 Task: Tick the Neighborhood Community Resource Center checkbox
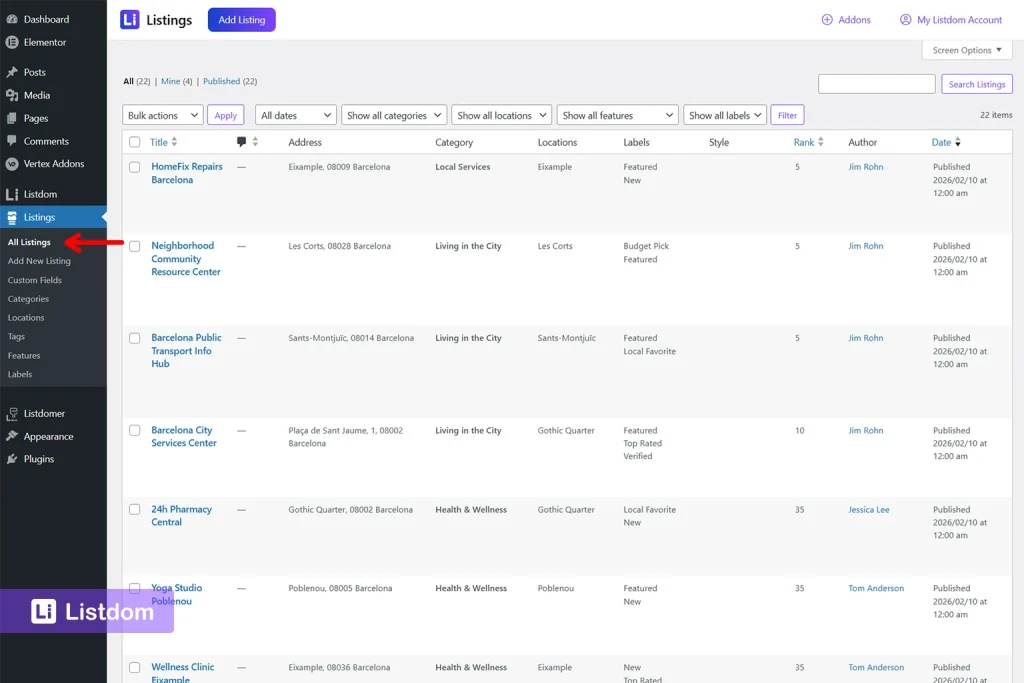(135, 246)
